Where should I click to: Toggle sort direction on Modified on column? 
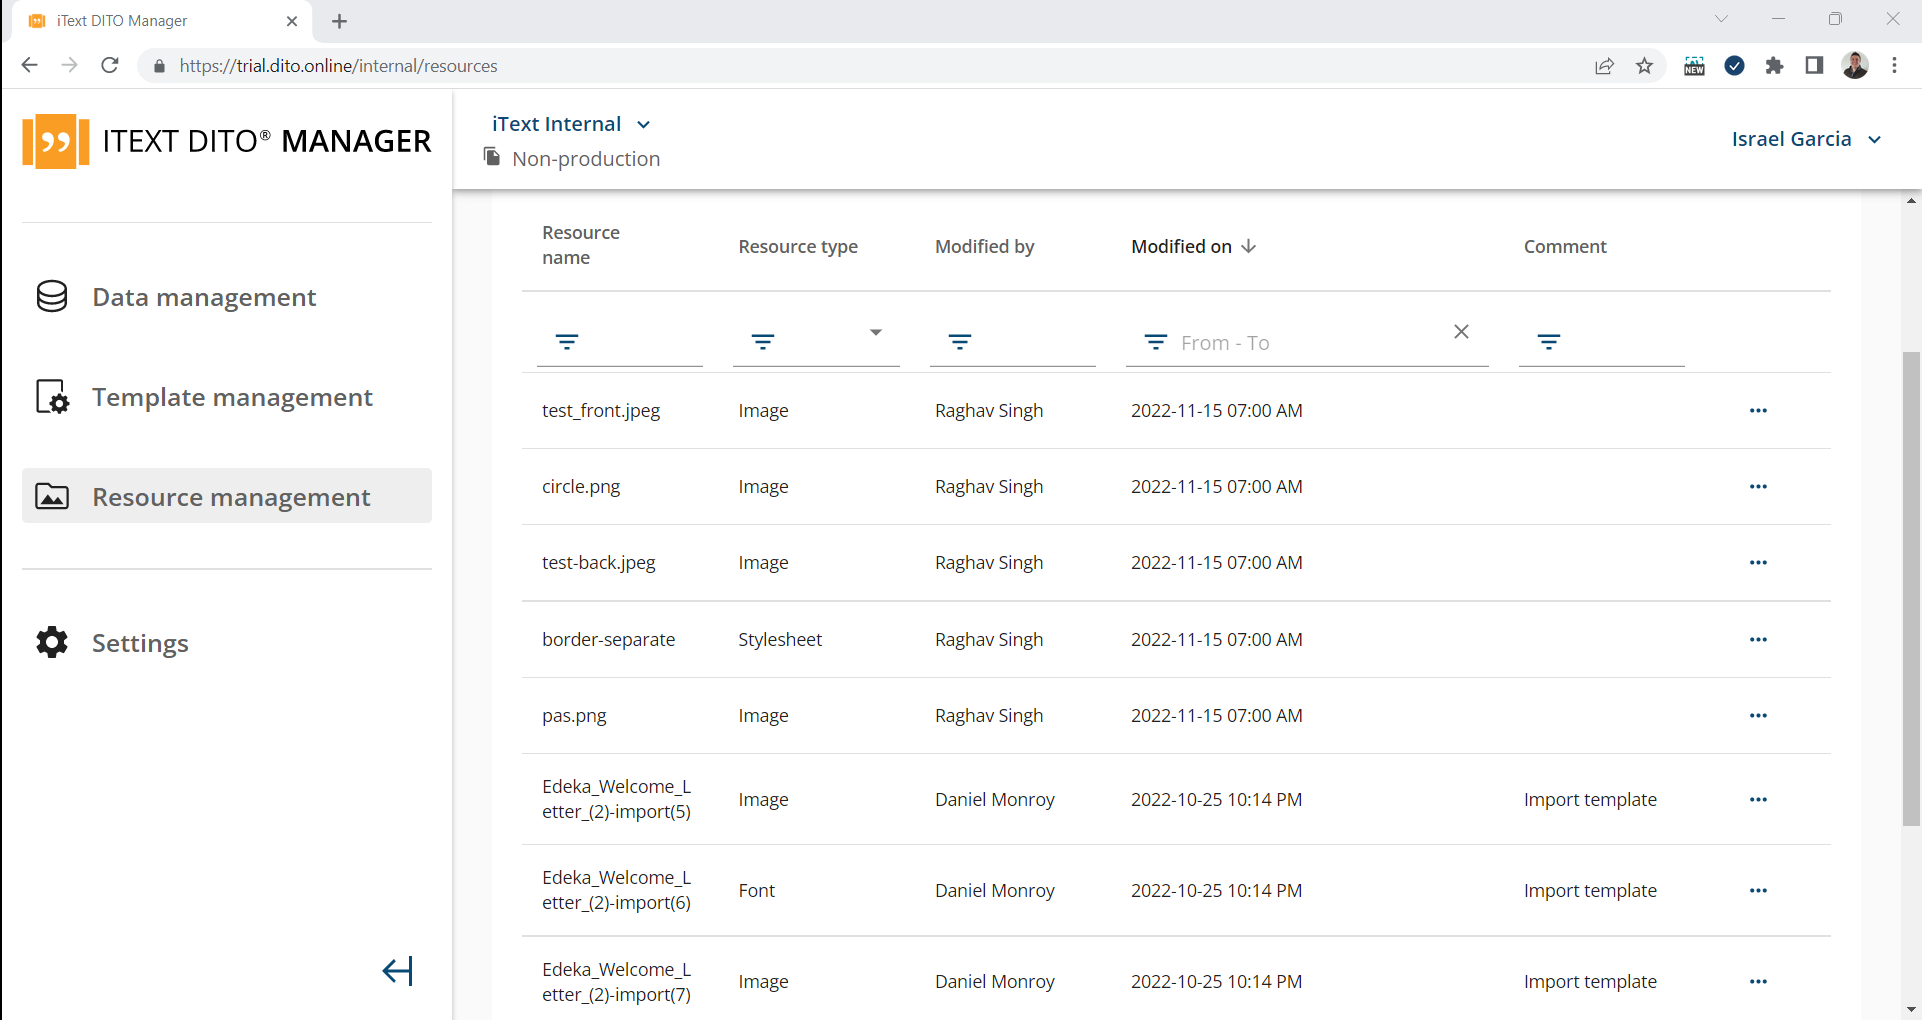1249,246
